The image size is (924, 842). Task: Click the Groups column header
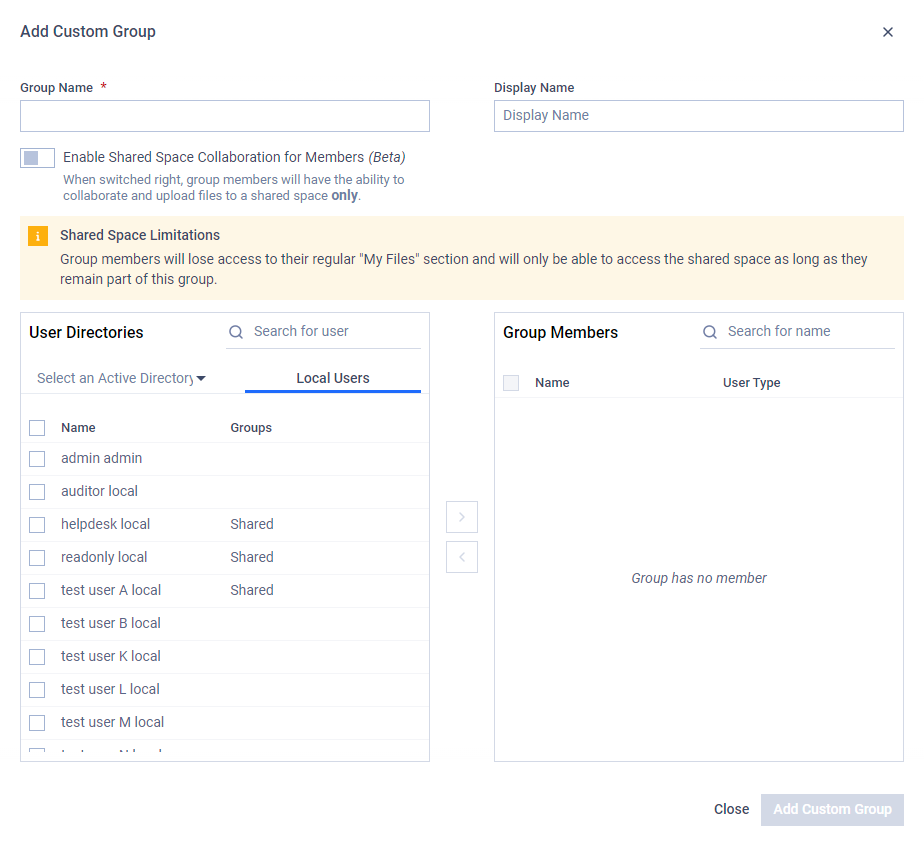[x=251, y=428]
